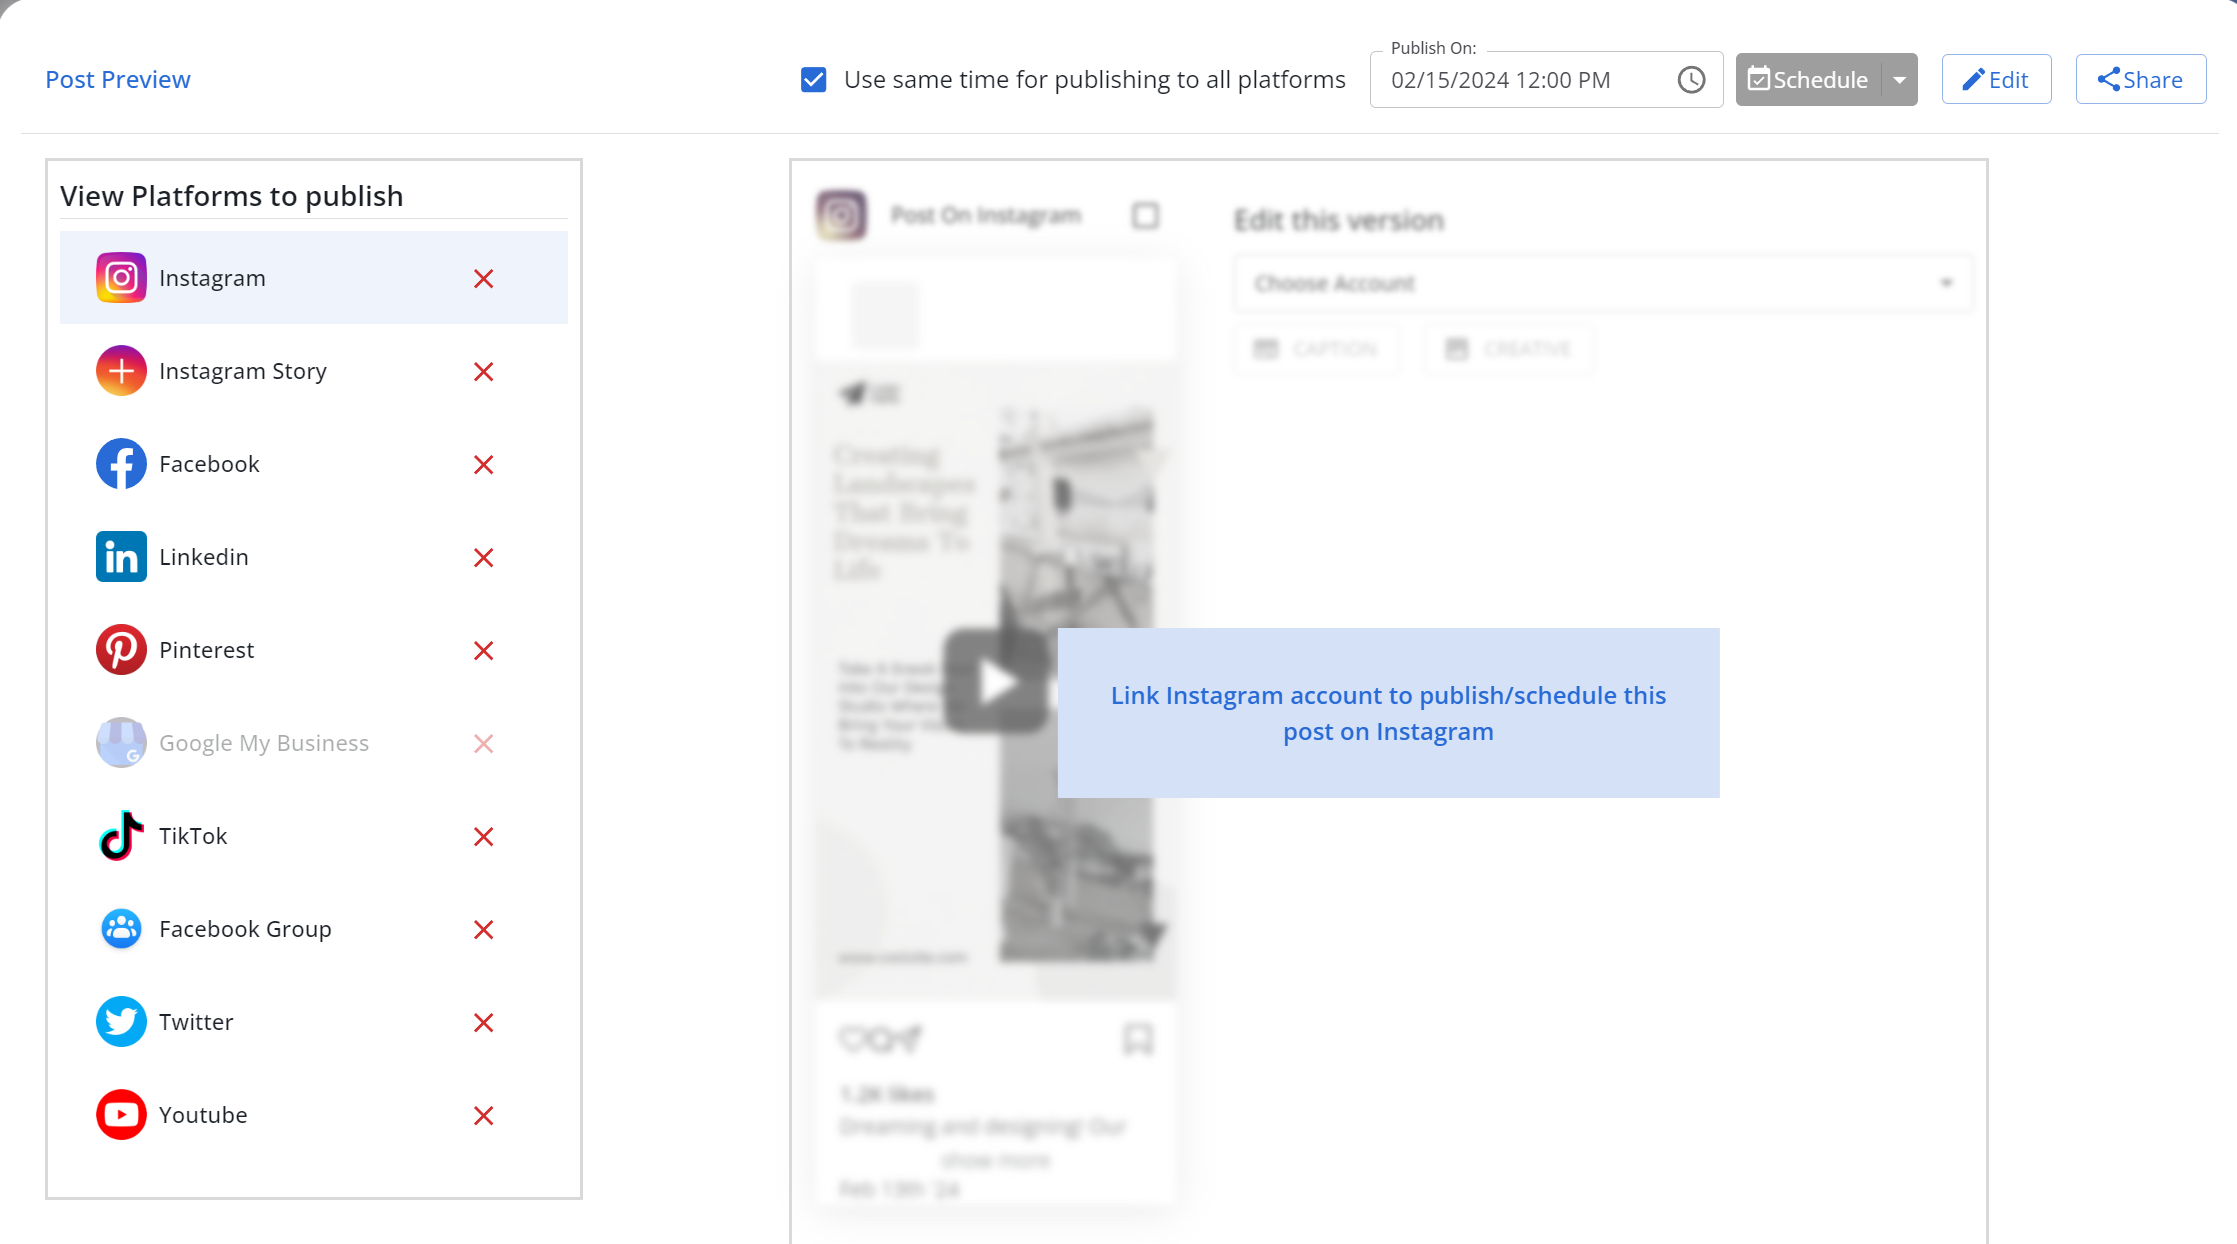The width and height of the screenshot is (2237, 1244).
Task: Select the TikTok platform icon
Action: 121,836
